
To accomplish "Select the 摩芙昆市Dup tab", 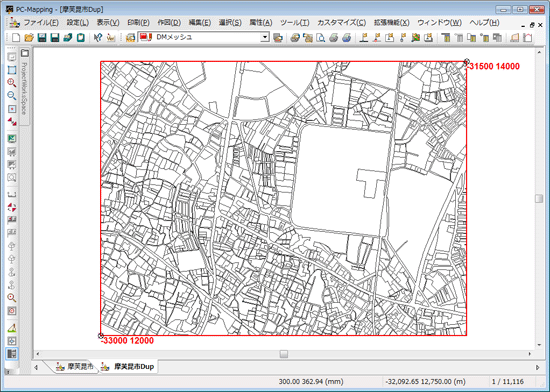I will (x=128, y=367).
